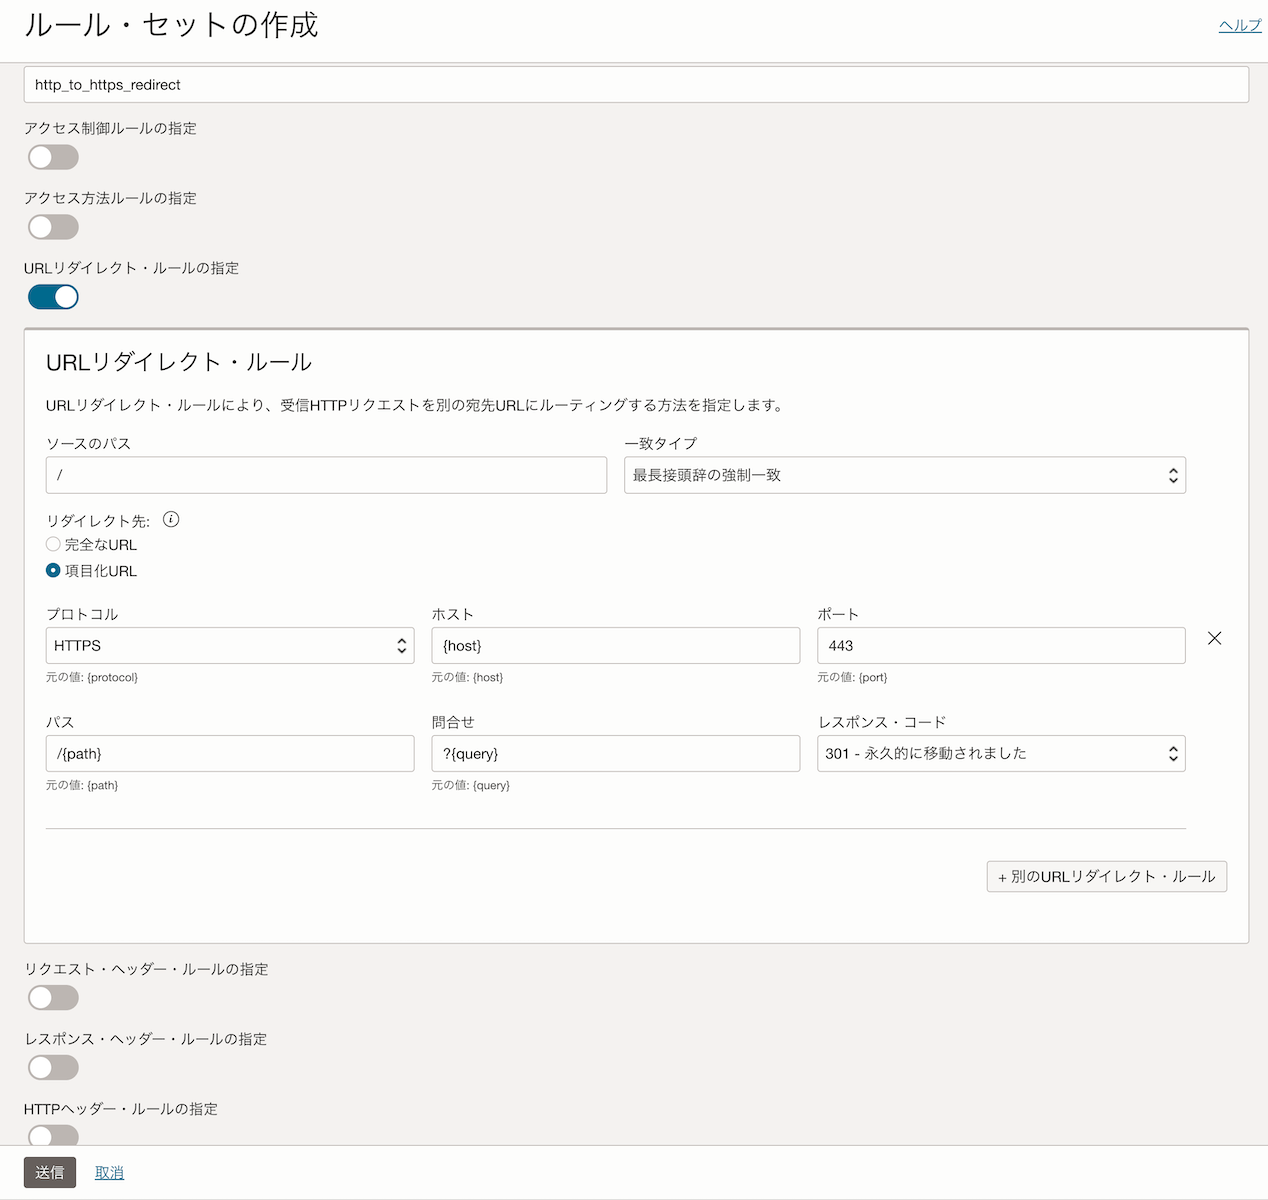Click the 元の値: {host} hint text

pyautogui.click(x=467, y=677)
